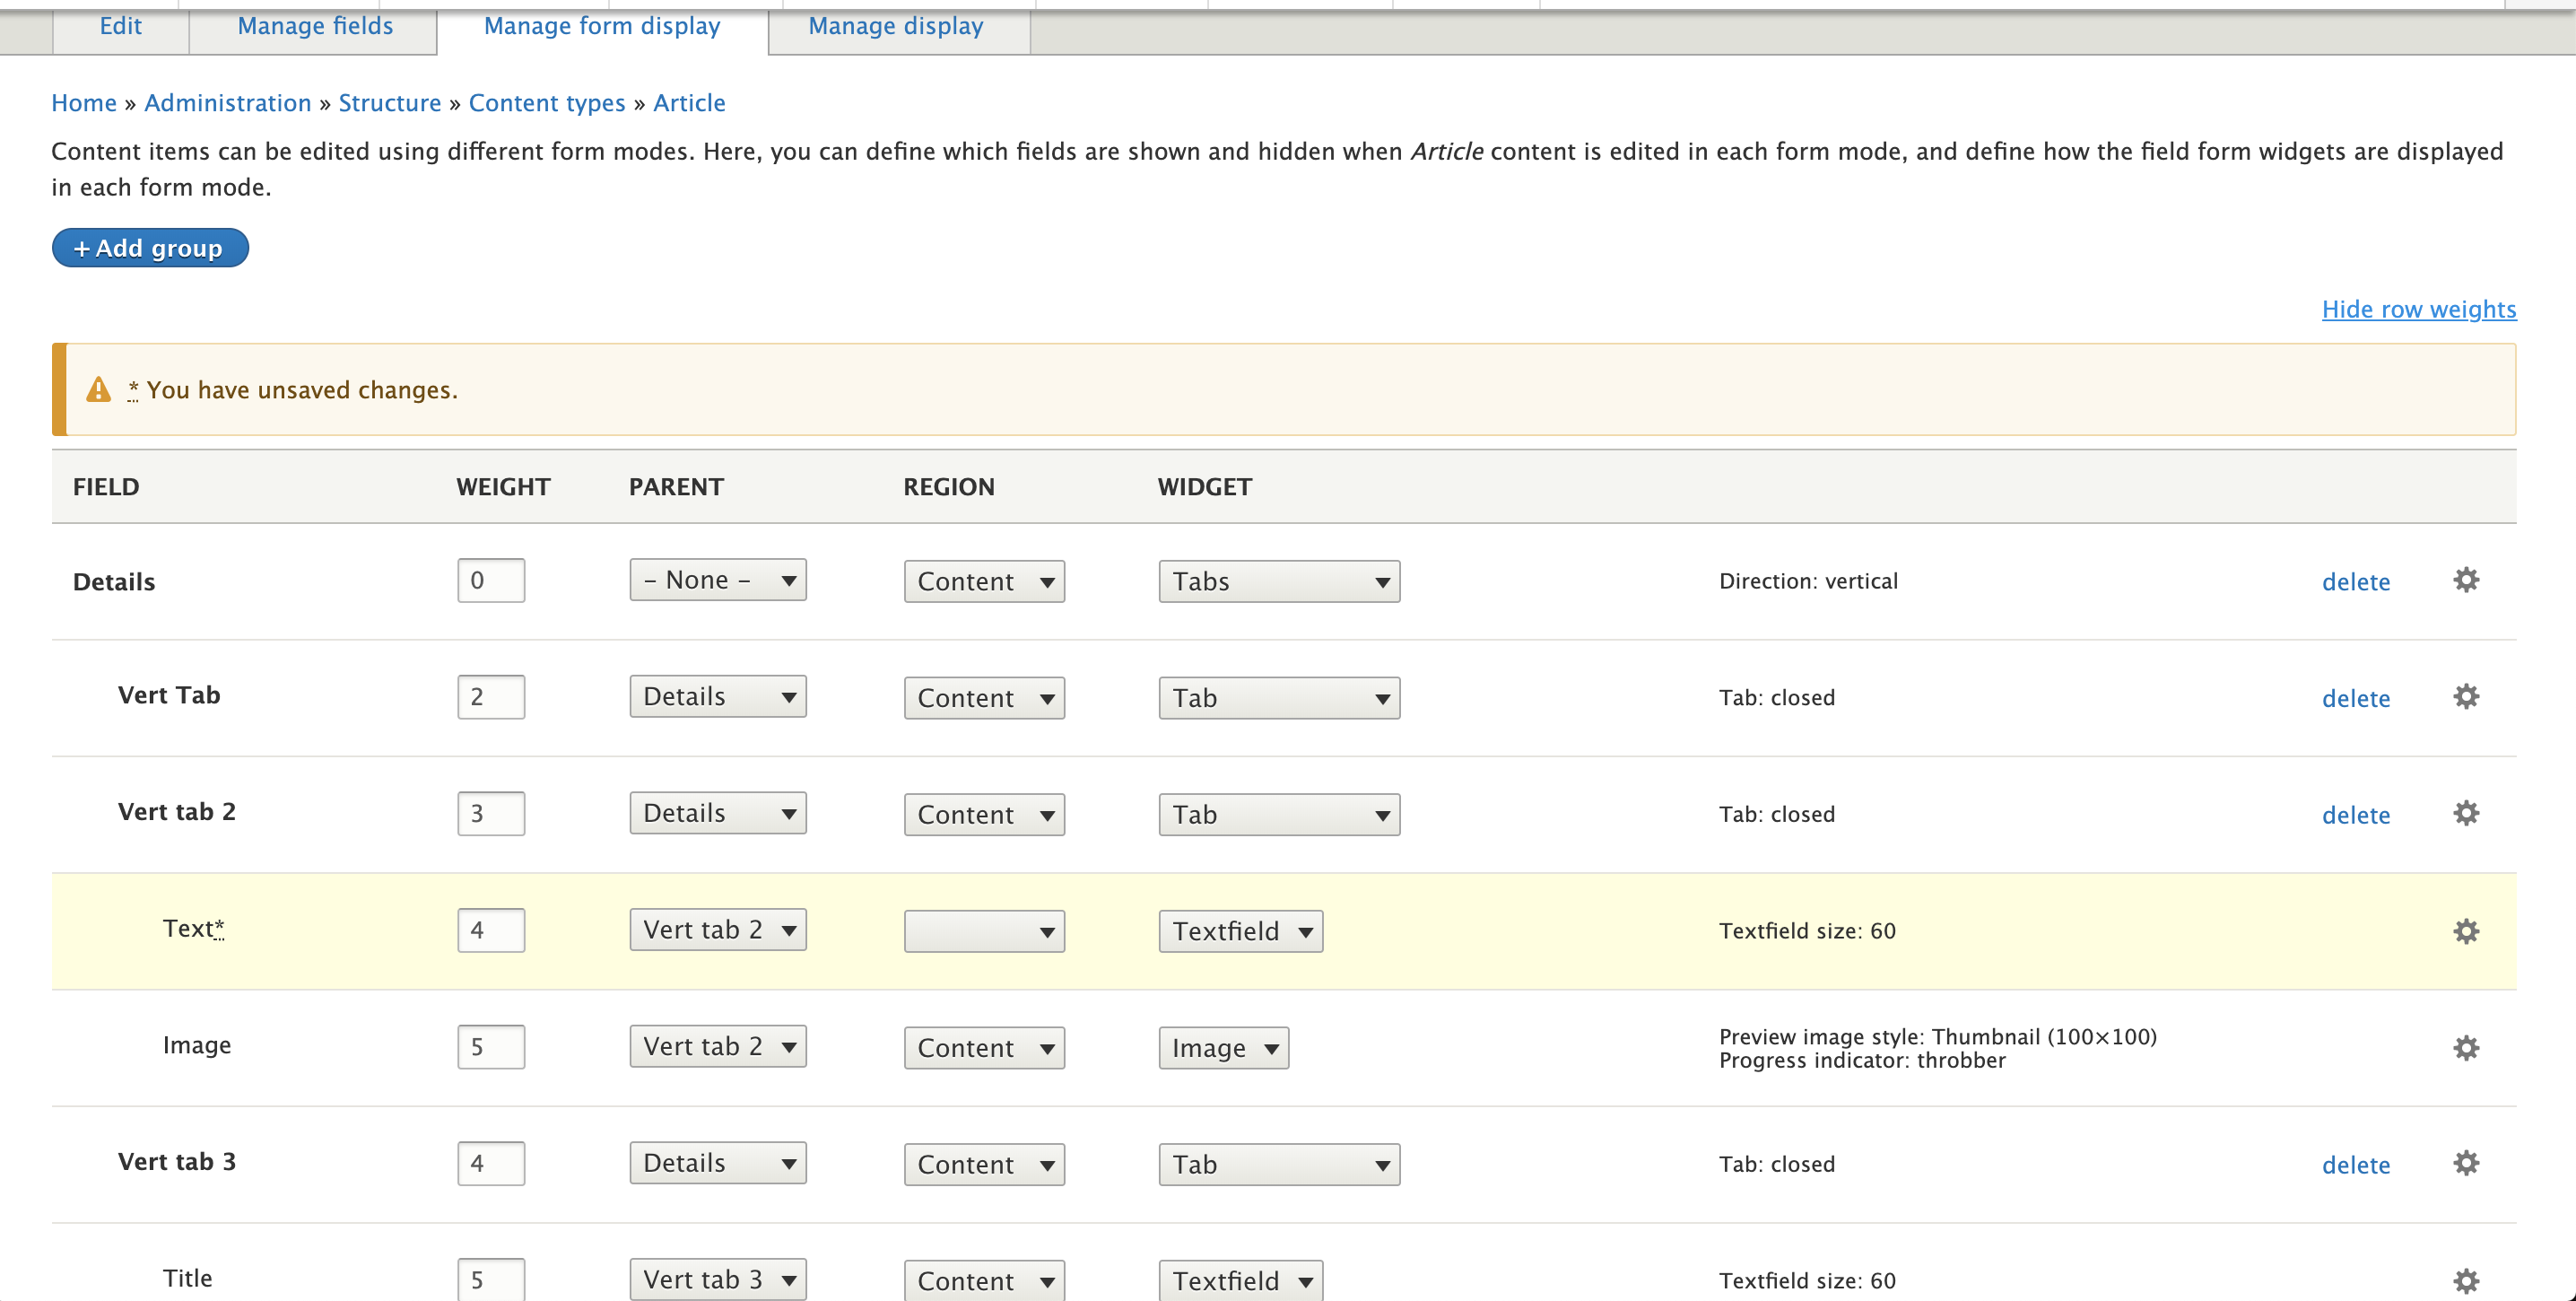Open settings gear for the Image field

coord(2466,1047)
